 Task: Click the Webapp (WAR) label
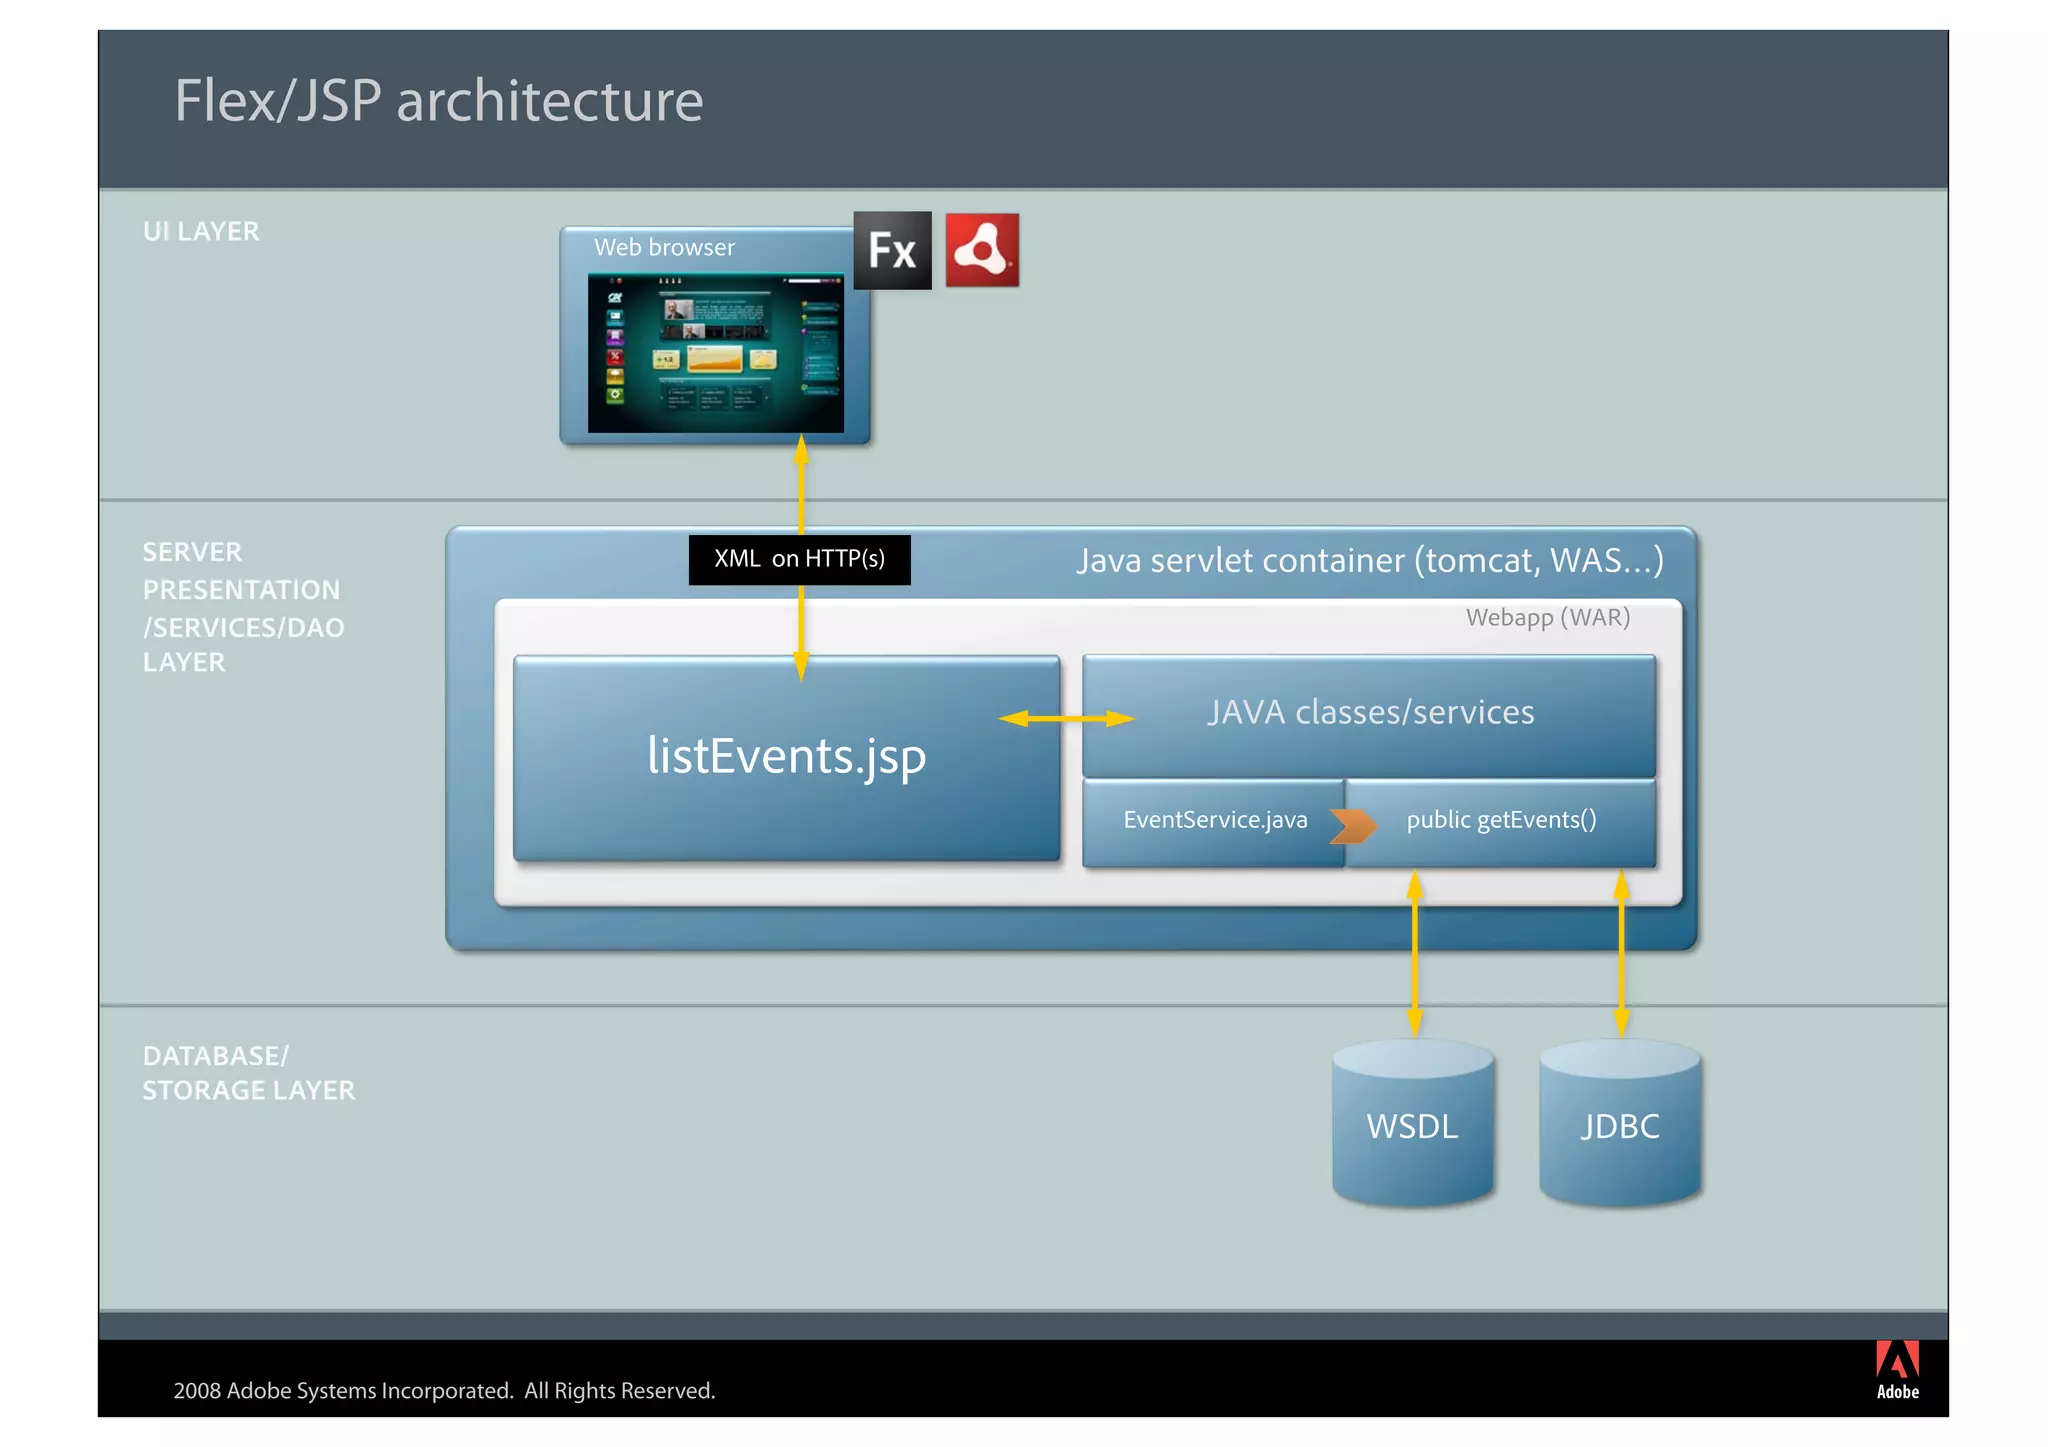(1547, 617)
